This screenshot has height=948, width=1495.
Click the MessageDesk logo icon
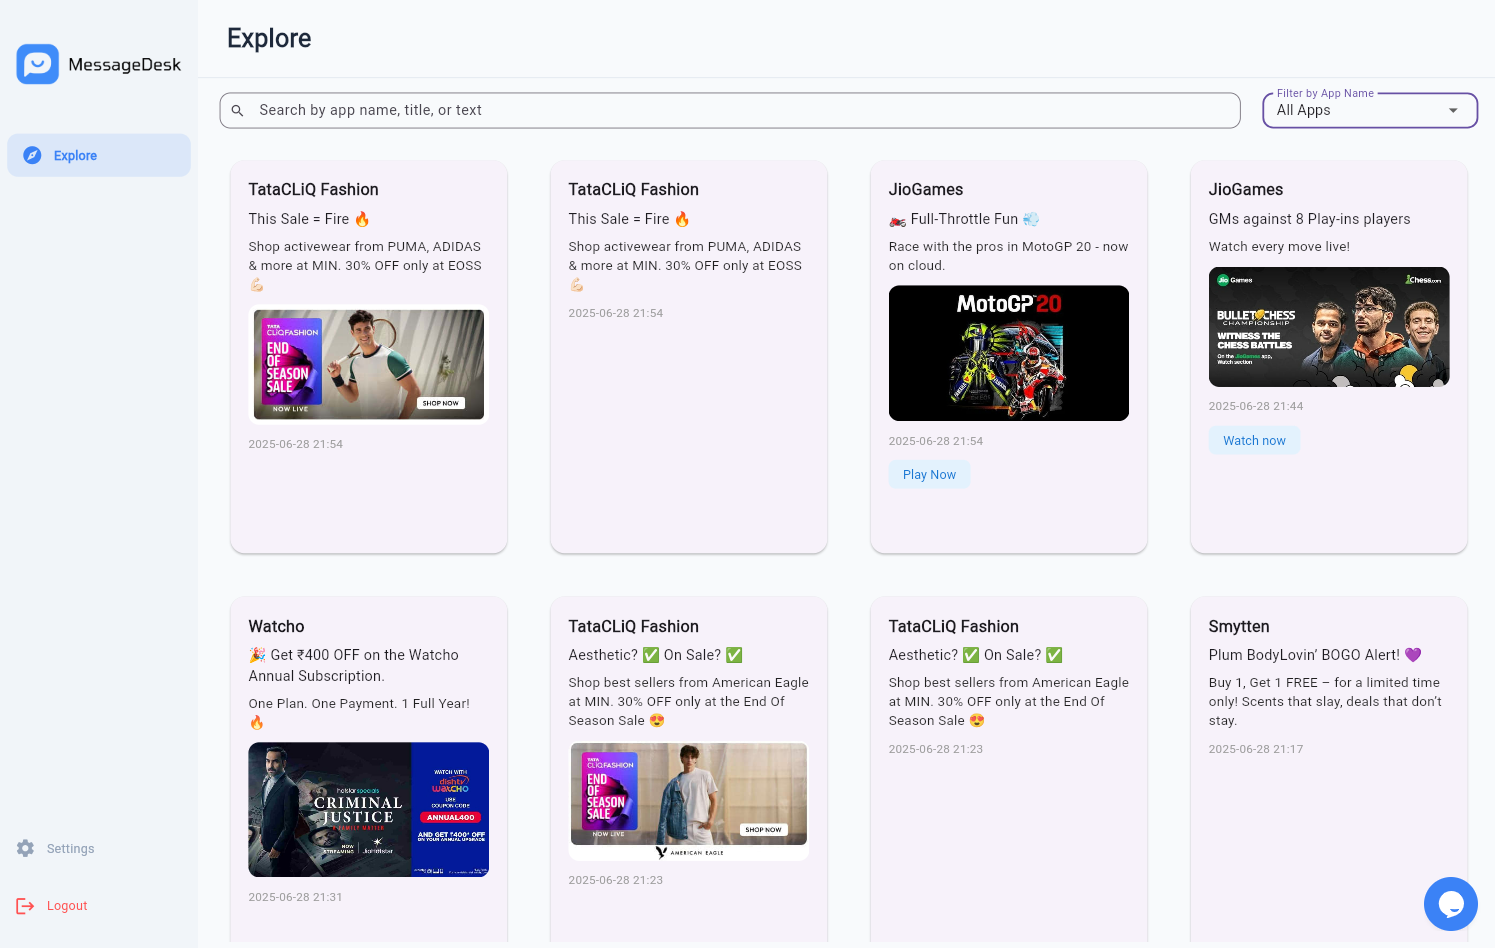tap(37, 64)
